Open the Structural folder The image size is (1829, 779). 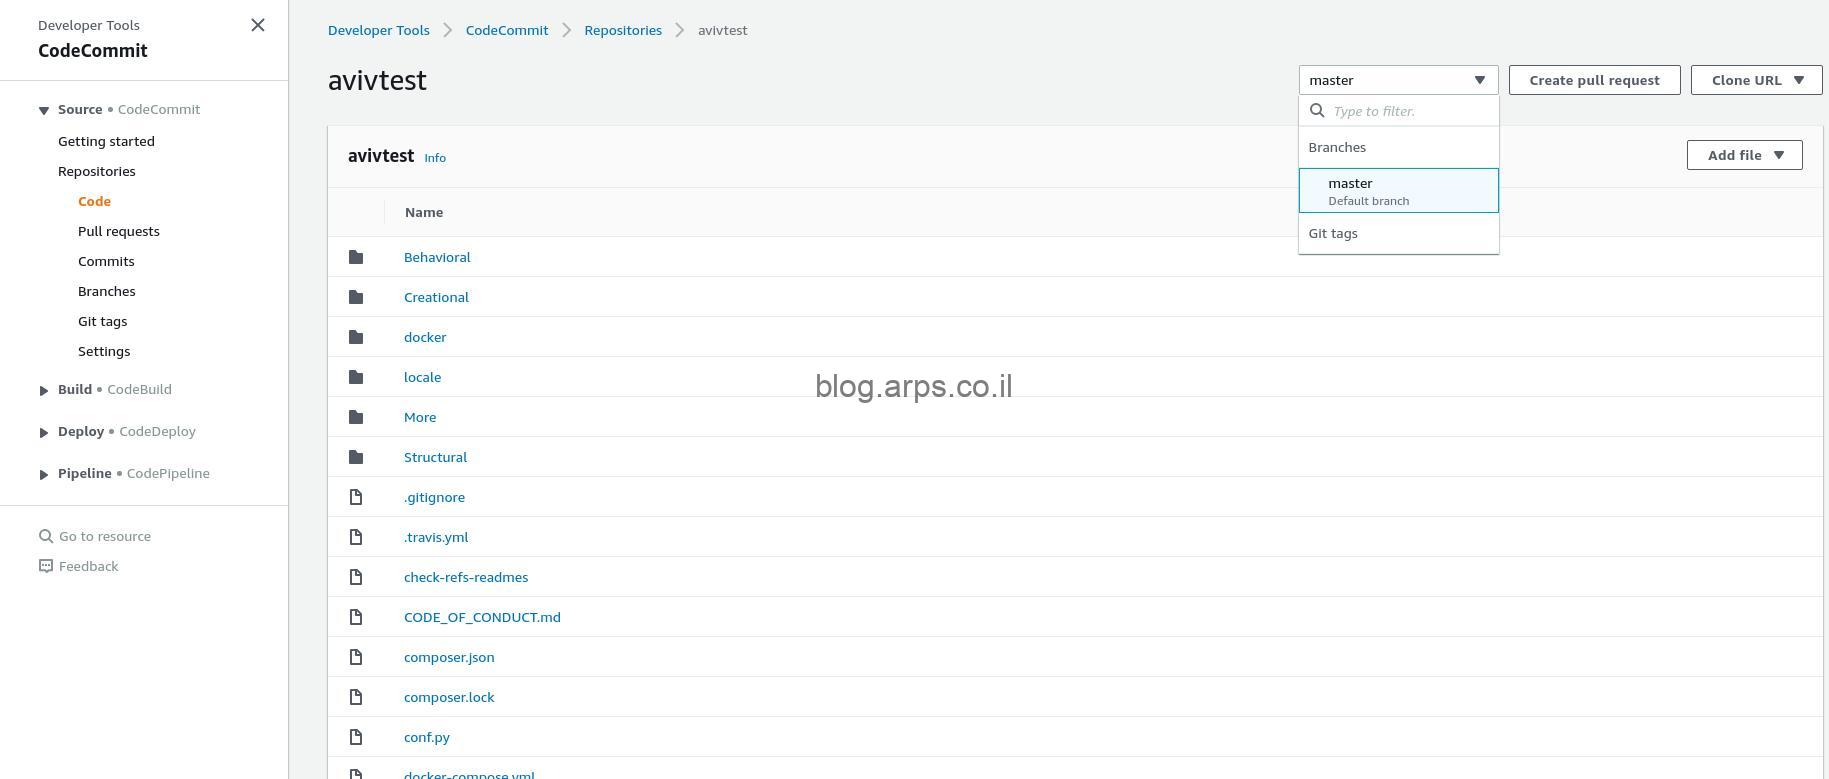pyautogui.click(x=435, y=457)
